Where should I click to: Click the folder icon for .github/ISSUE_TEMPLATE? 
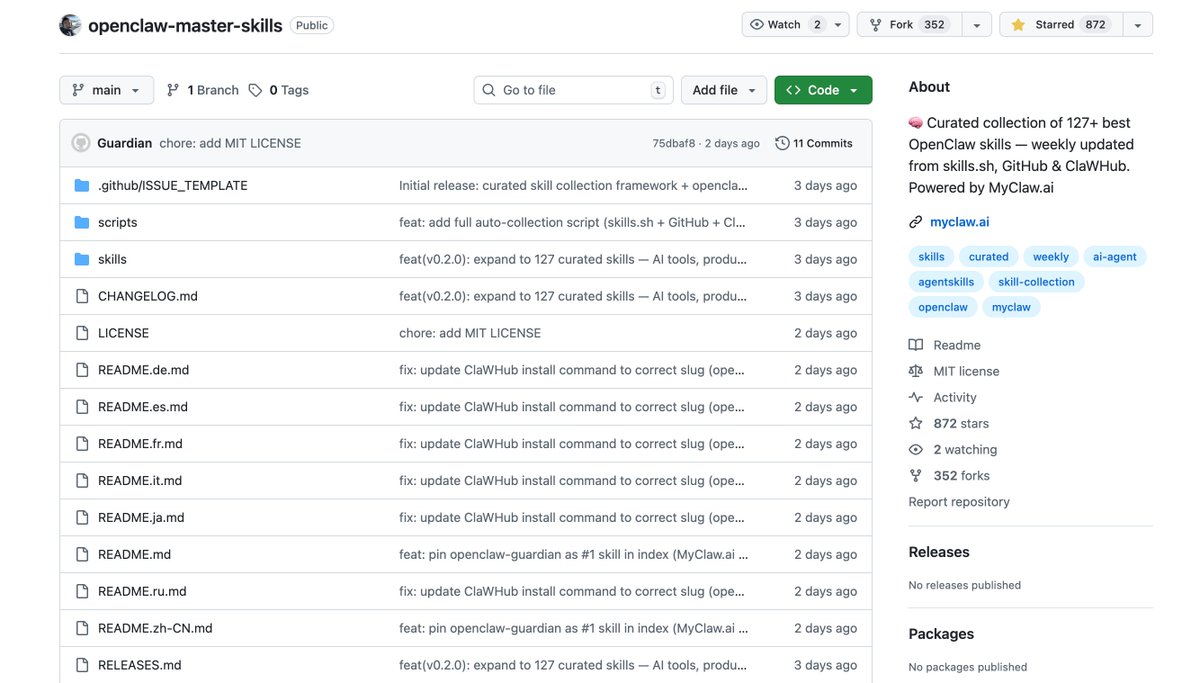(82, 185)
